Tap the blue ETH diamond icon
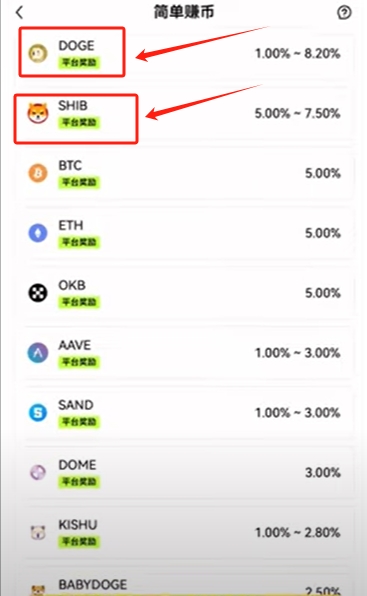The height and width of the screenshot is (596, 367). 38,233
